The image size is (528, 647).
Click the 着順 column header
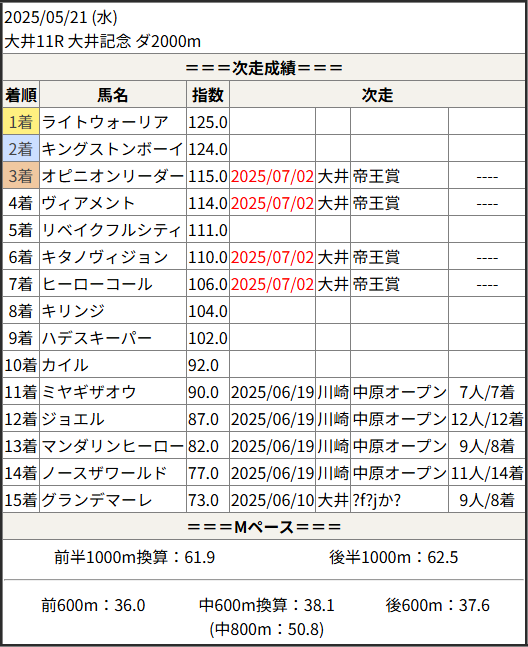coord(21,95)
